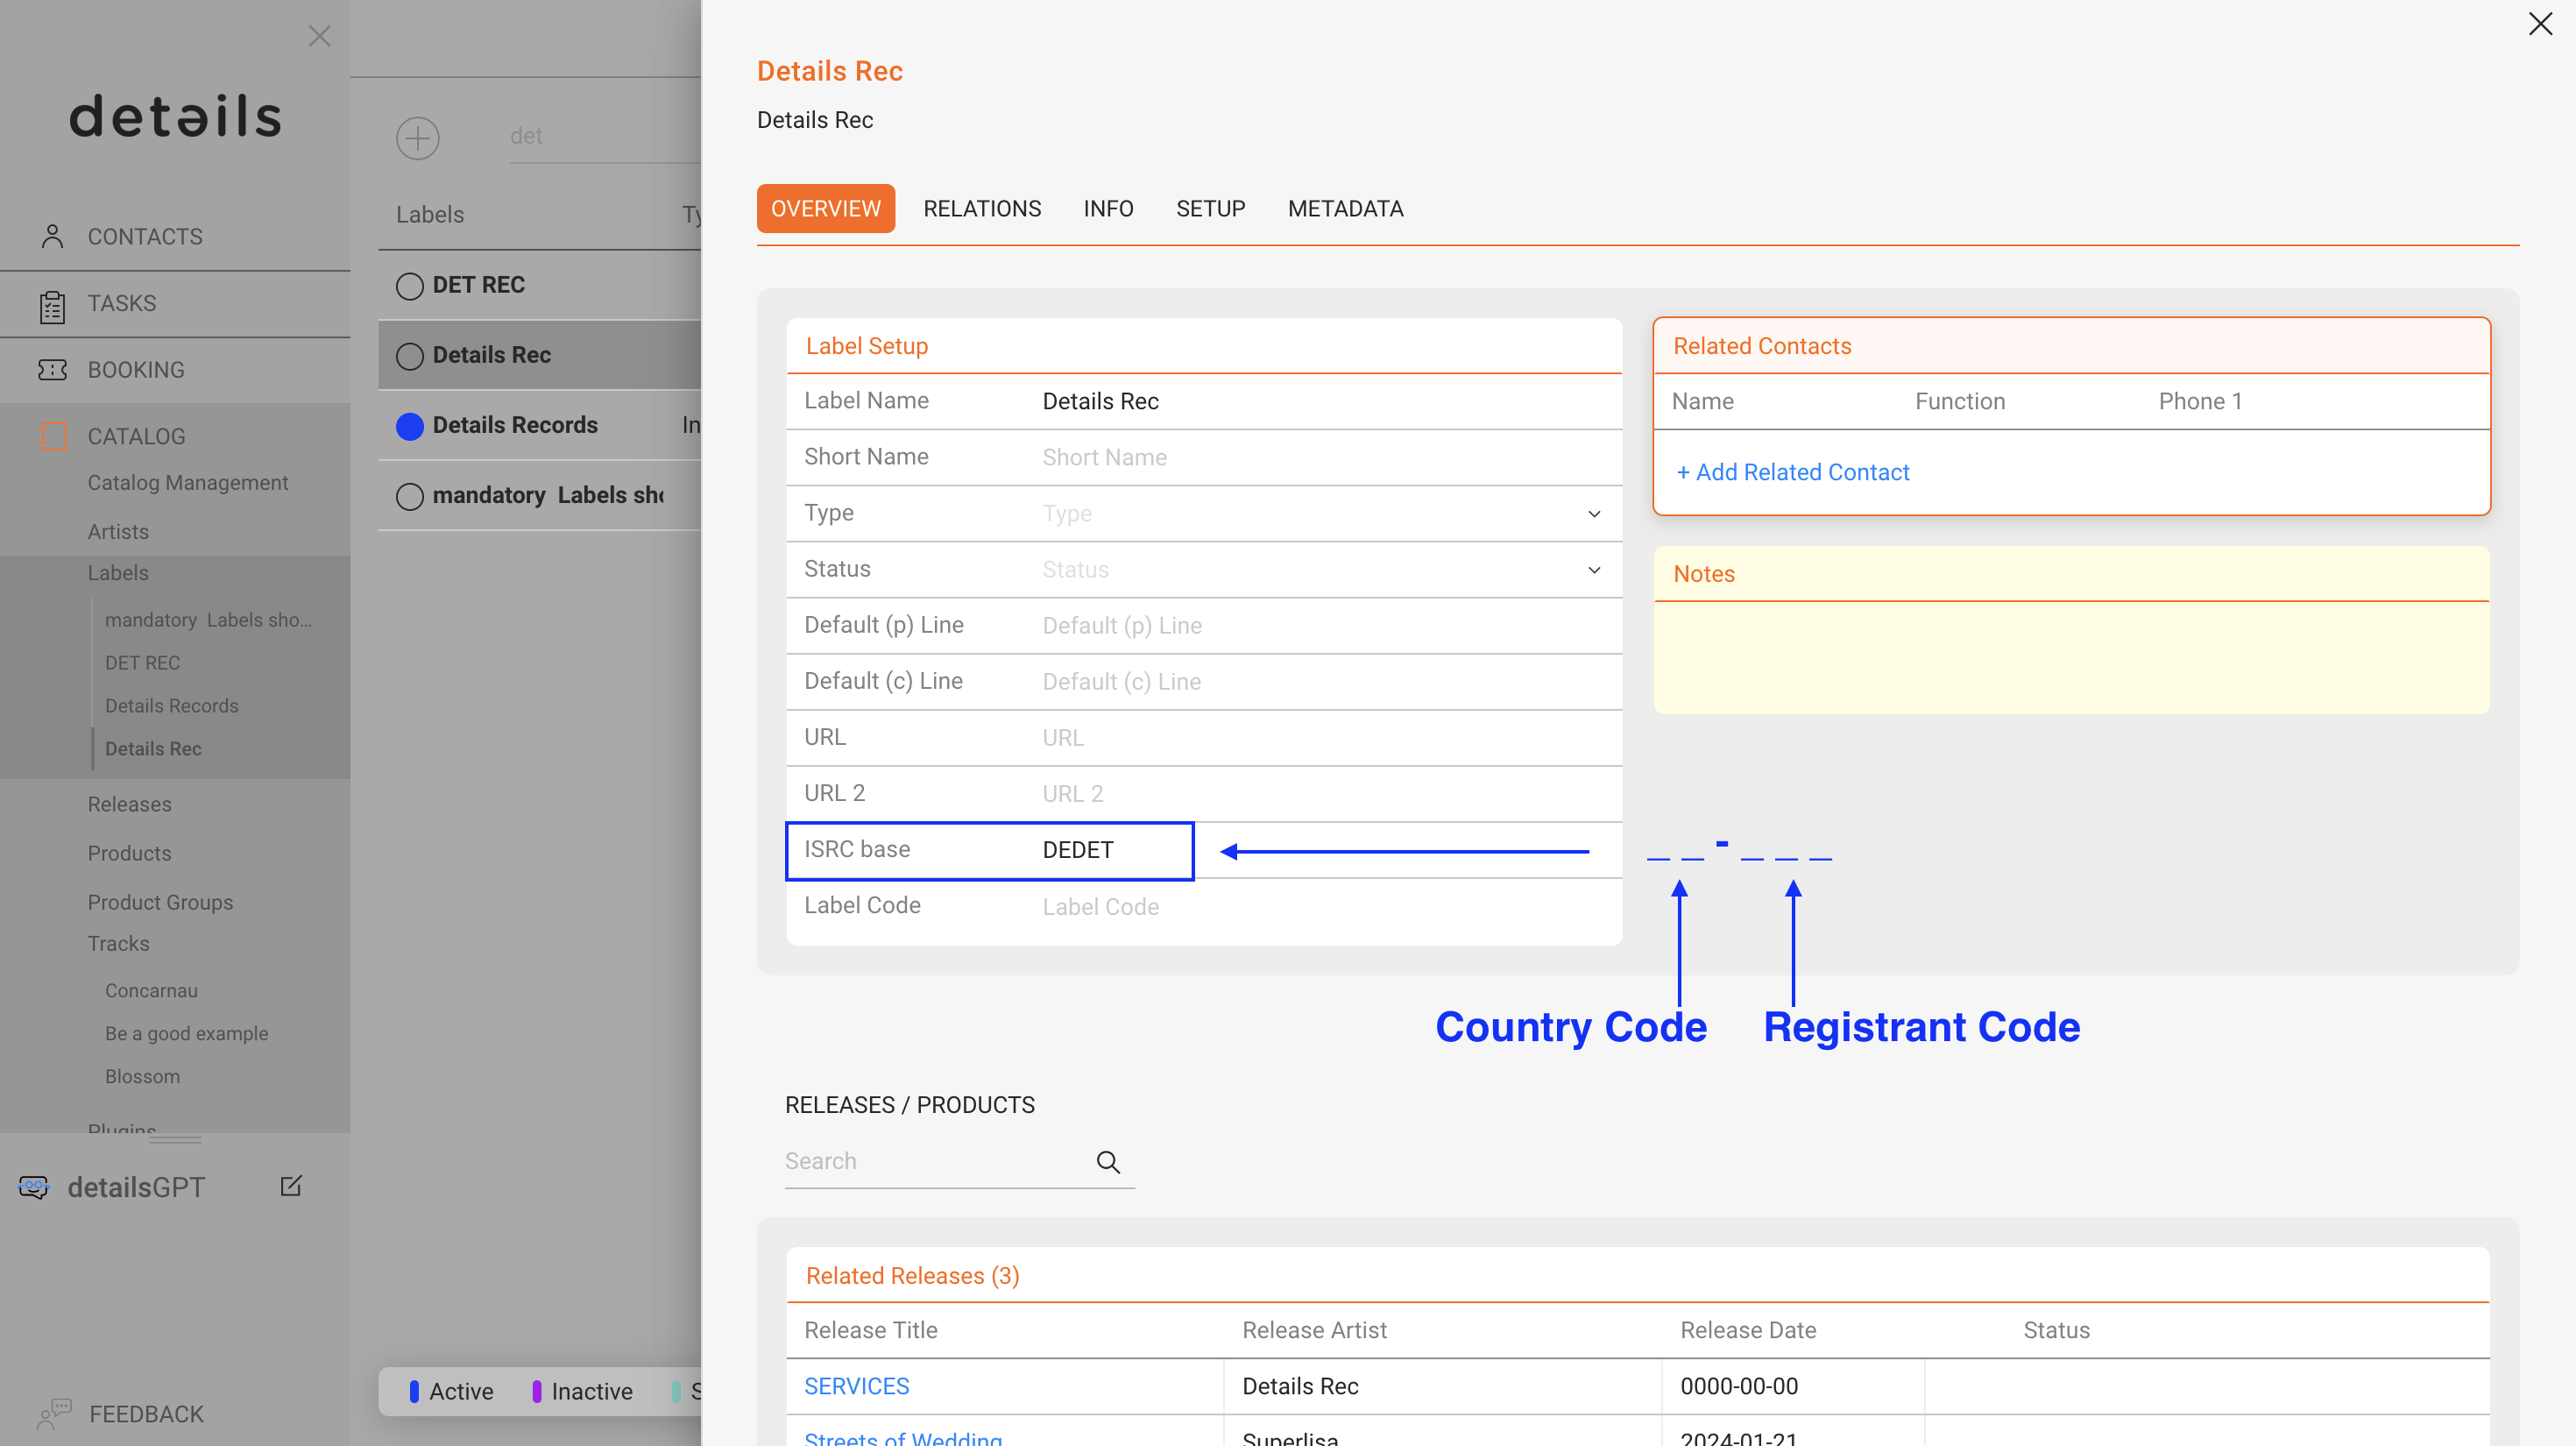The image size is (2576, 1446).
Task: Click the Short Name input field
Action: (1320, 457)
